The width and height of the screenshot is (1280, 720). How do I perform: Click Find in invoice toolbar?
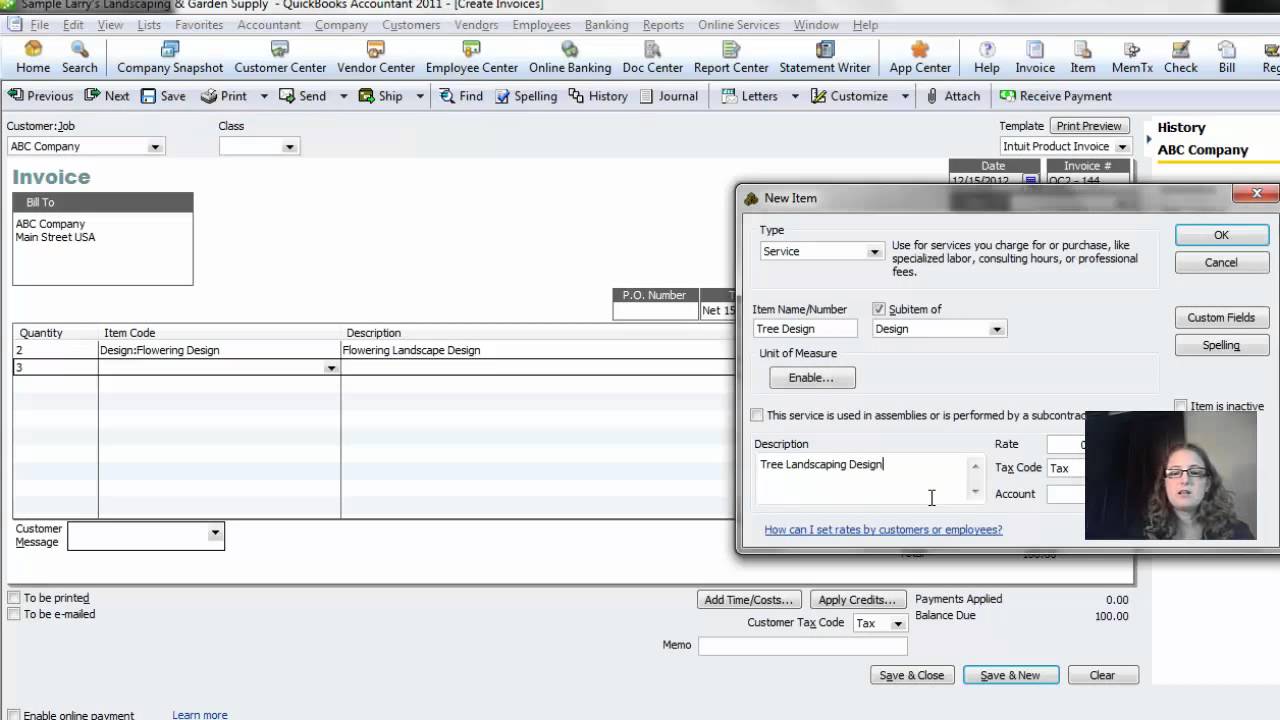point(461,96)
